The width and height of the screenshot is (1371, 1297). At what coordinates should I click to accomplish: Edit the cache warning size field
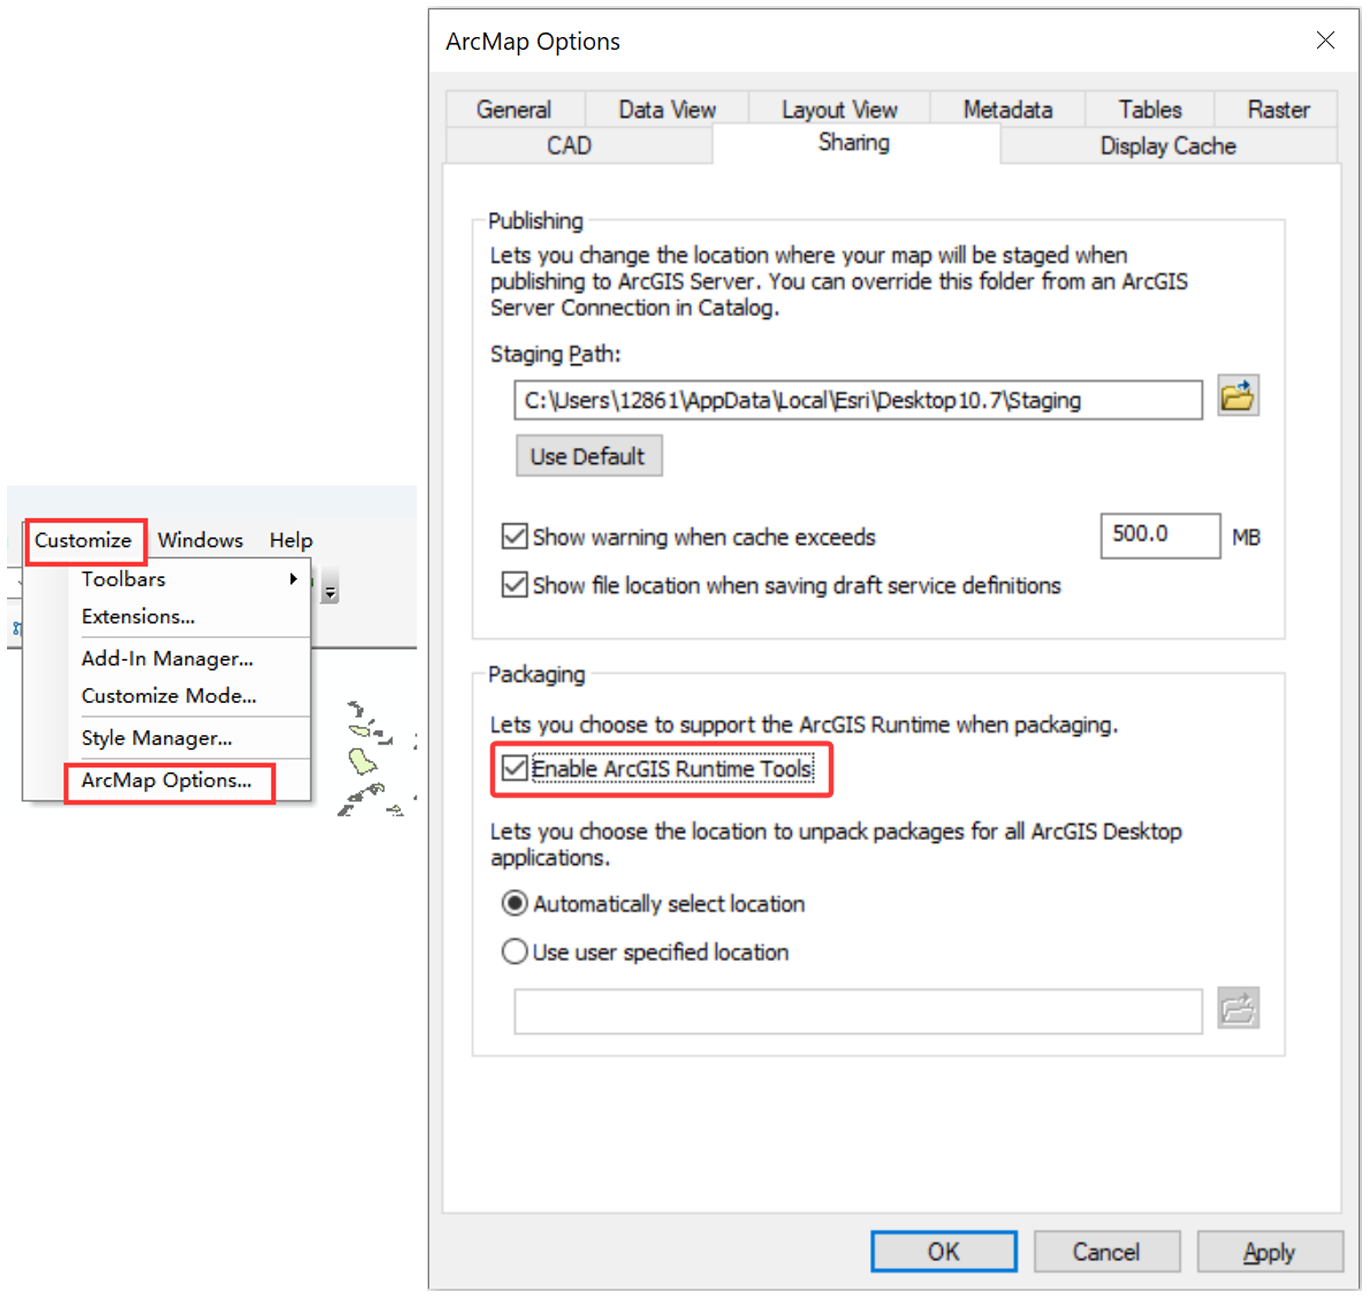(x=1160, y=535)
